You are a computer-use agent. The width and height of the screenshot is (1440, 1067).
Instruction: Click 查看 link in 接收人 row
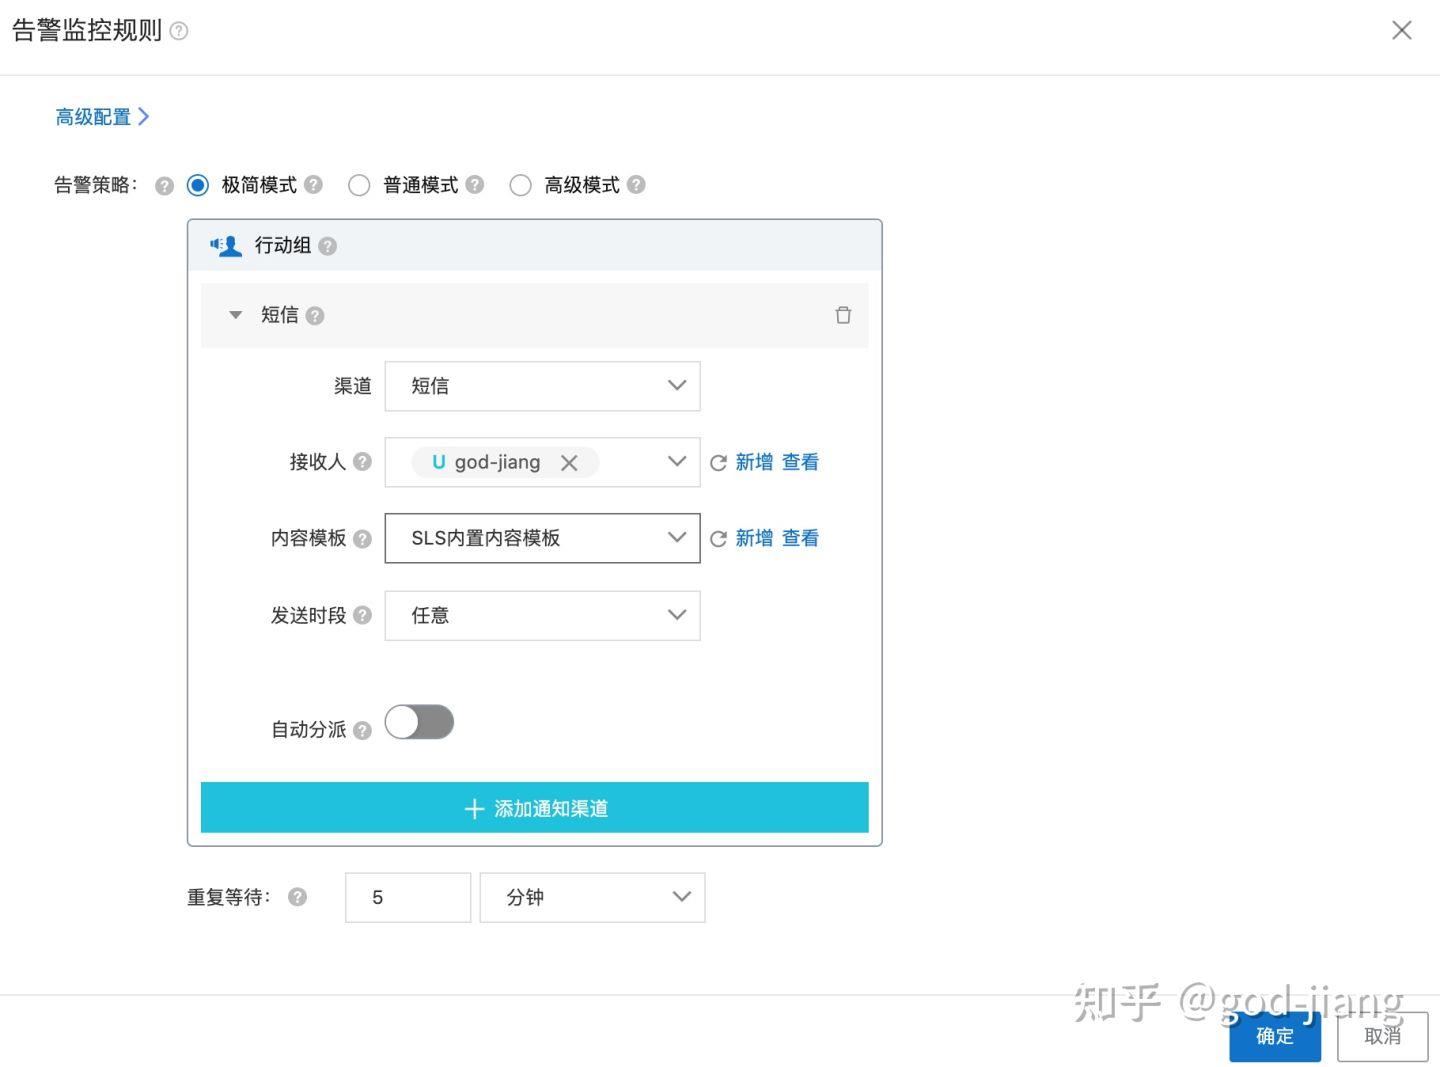(x=800, y=462)
